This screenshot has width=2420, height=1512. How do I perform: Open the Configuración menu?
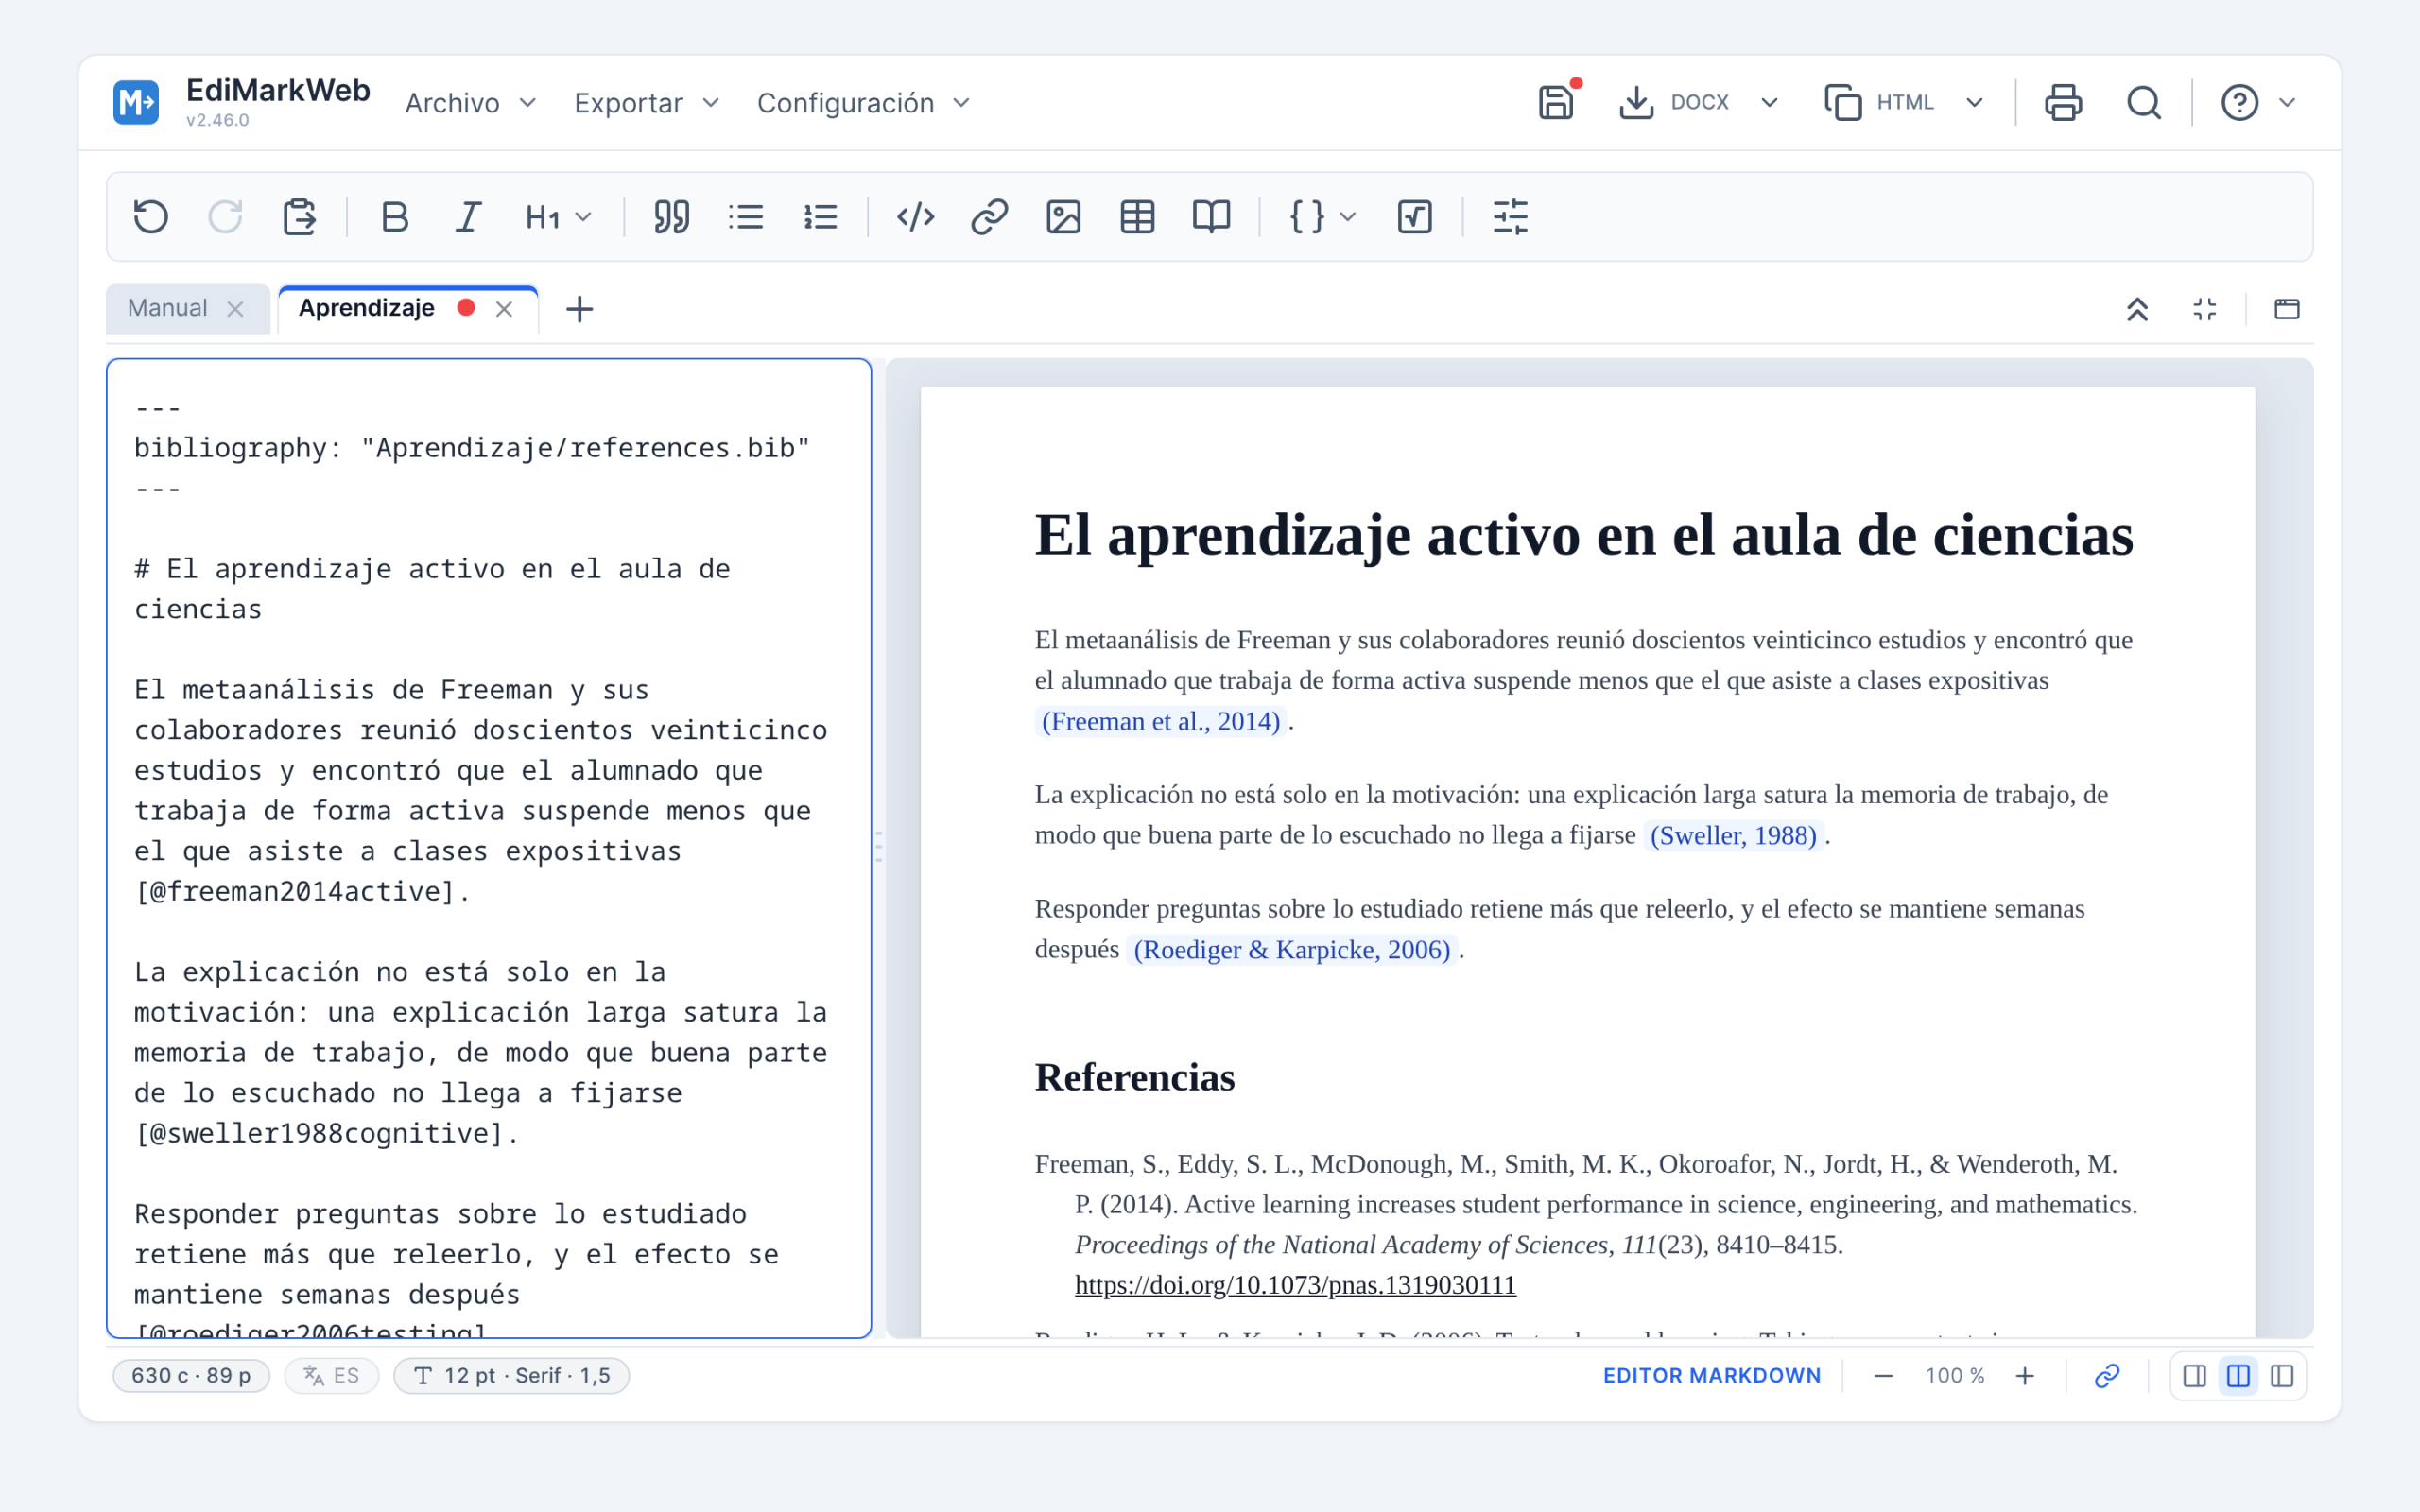[864, 103]
